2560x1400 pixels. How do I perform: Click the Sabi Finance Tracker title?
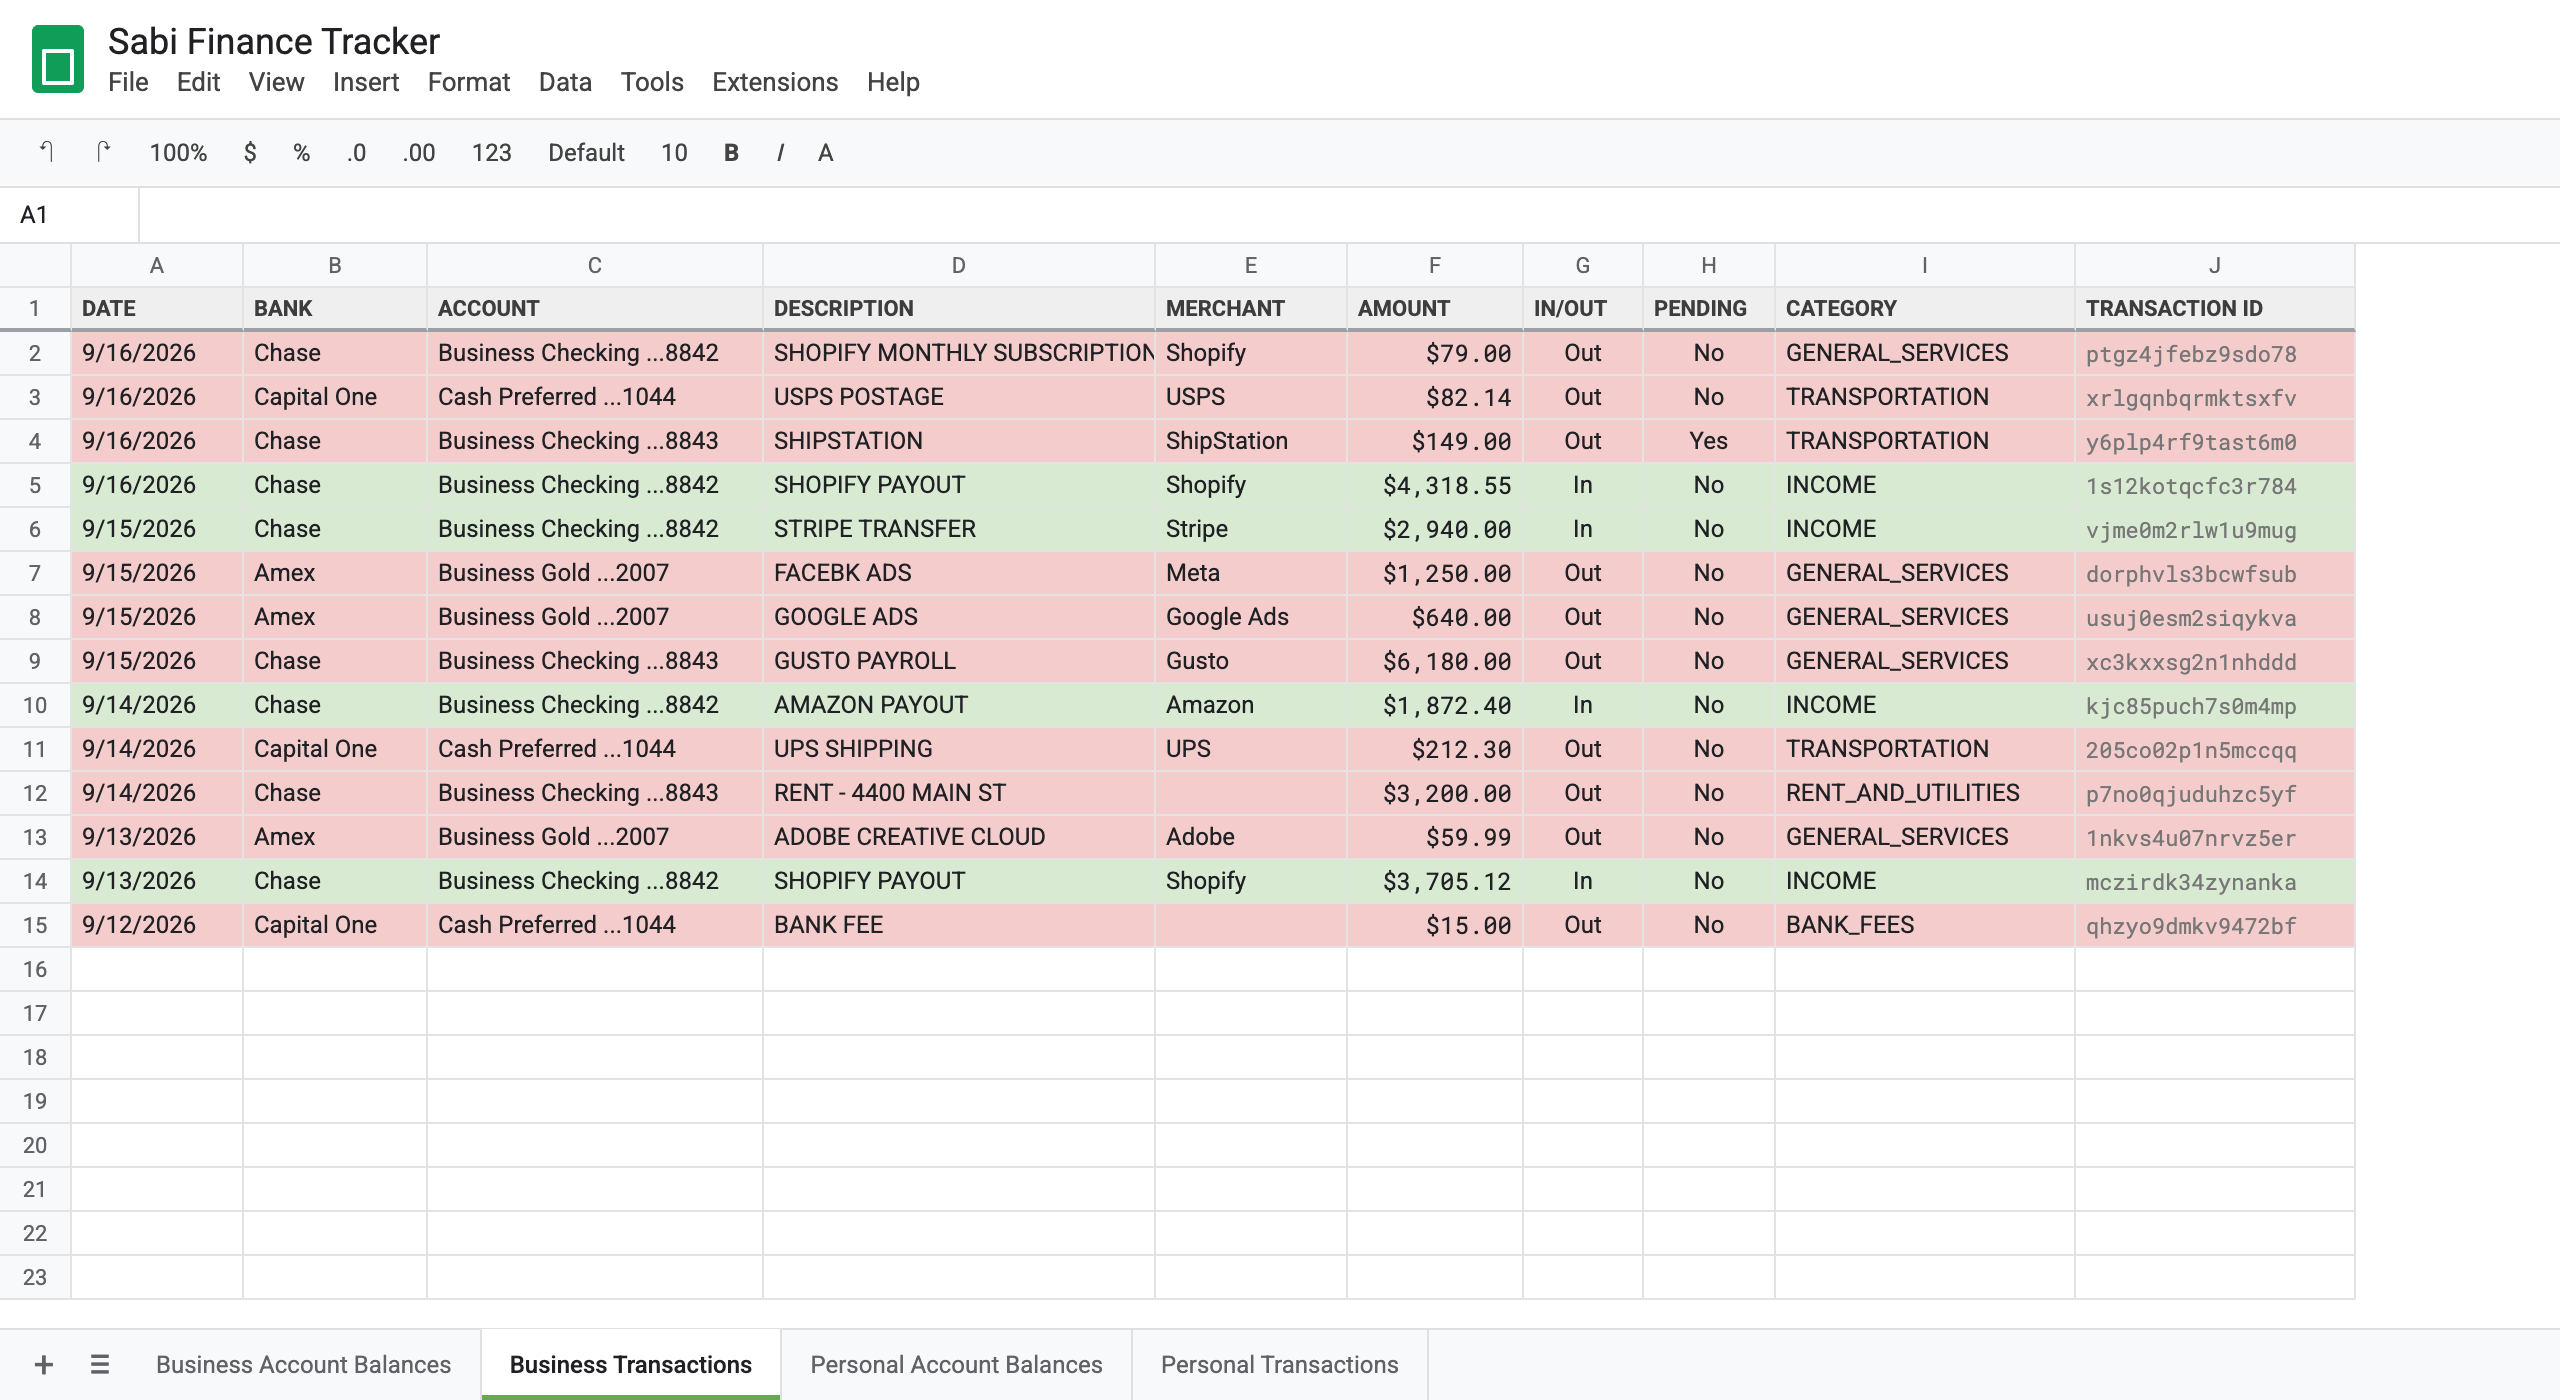(274, 41)
